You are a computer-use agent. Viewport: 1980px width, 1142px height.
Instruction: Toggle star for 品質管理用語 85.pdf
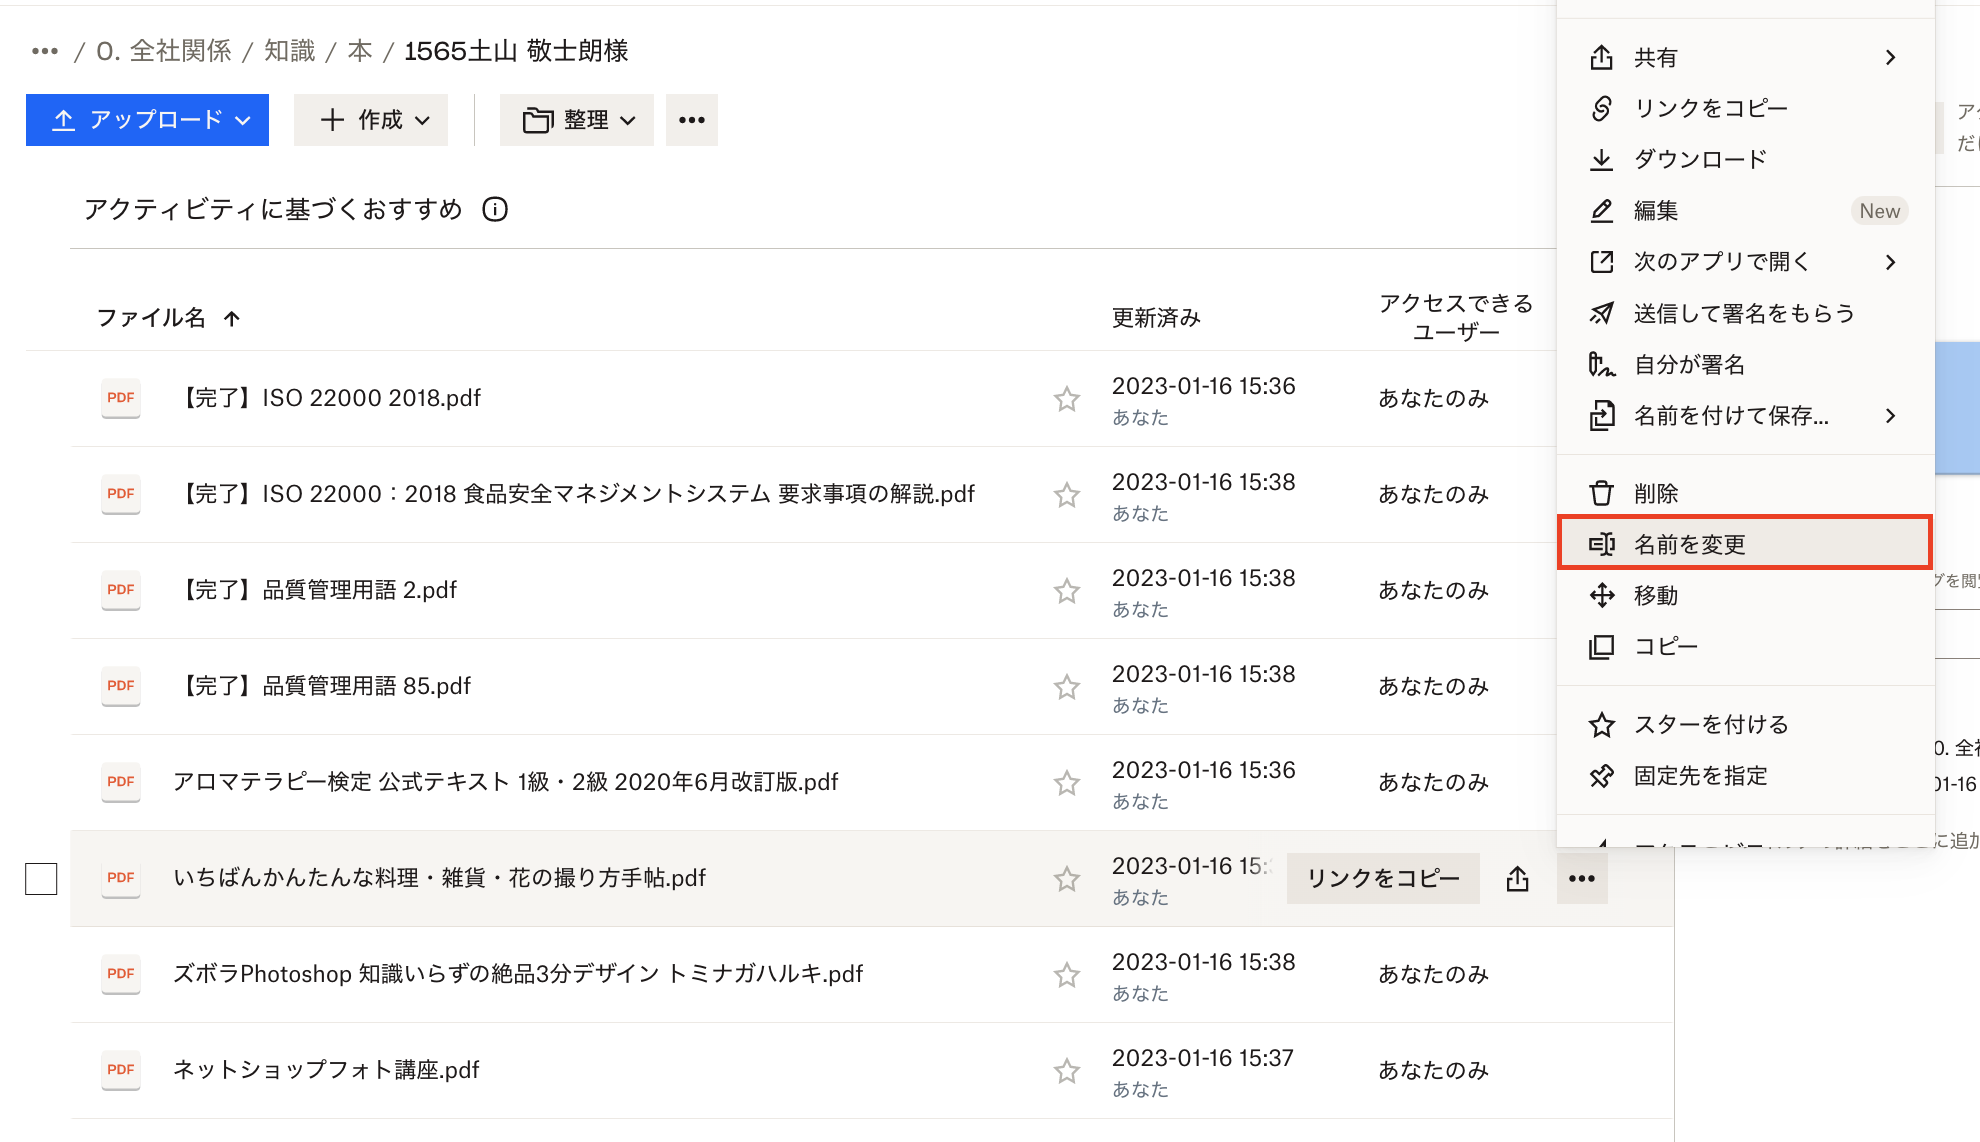(1066, 687)
